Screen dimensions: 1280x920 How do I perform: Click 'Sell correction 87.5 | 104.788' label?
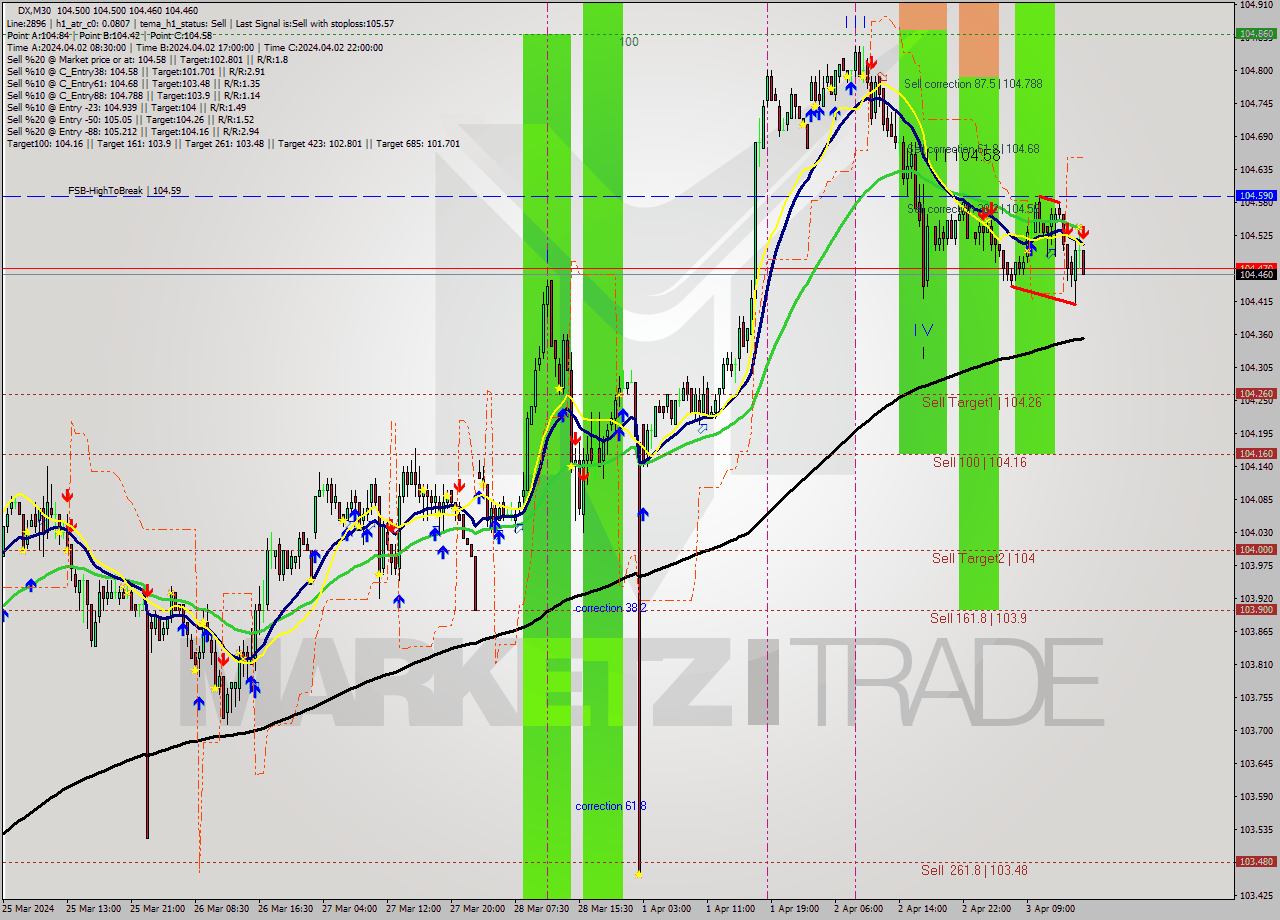coord(973,84)
